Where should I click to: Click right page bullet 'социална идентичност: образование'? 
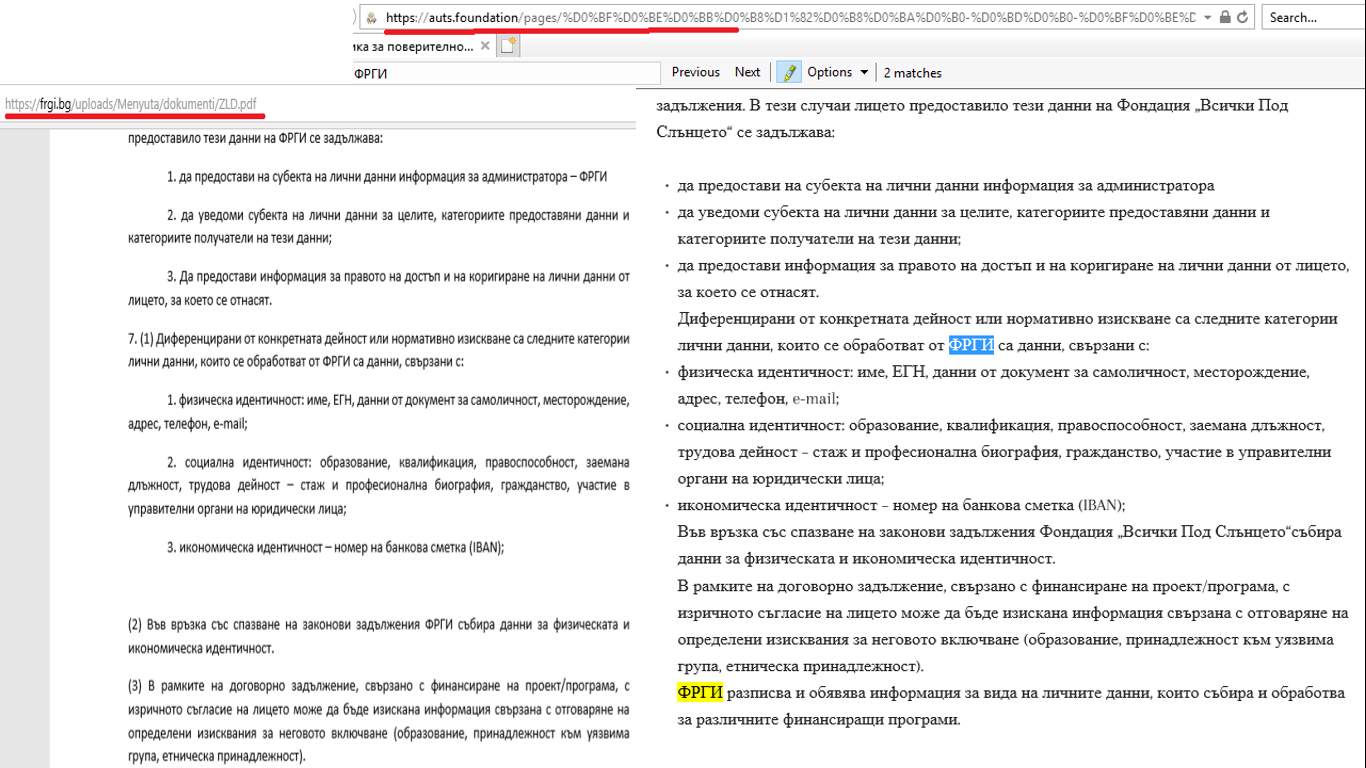click(x=1004, y=452)
